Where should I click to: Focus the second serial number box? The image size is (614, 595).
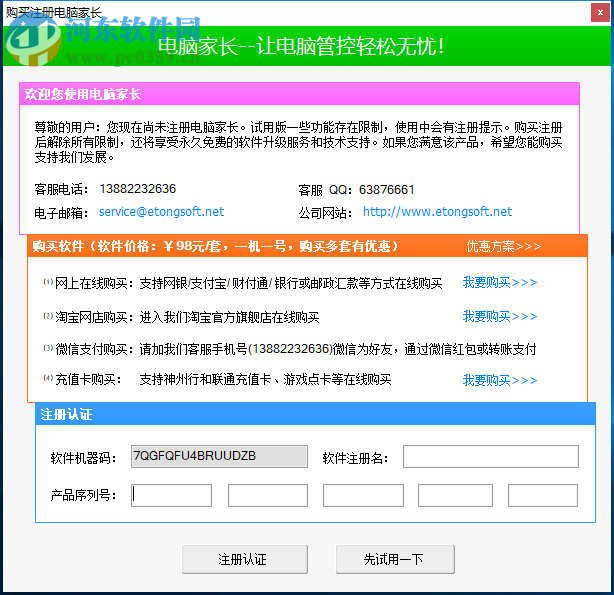point(268,496)
